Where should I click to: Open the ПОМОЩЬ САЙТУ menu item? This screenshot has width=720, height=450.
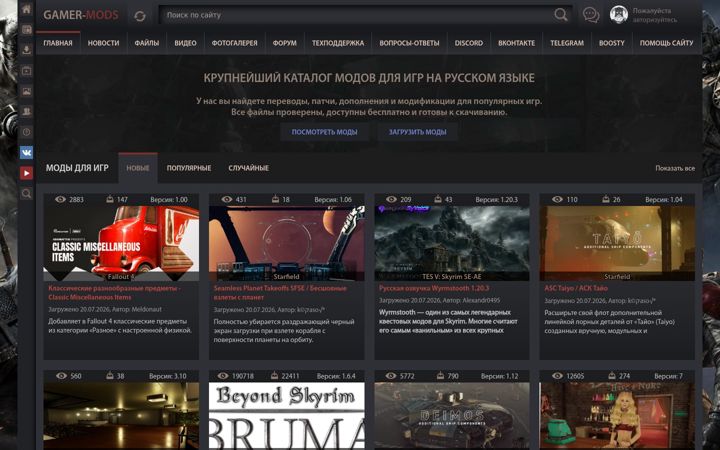coord(666,43)
